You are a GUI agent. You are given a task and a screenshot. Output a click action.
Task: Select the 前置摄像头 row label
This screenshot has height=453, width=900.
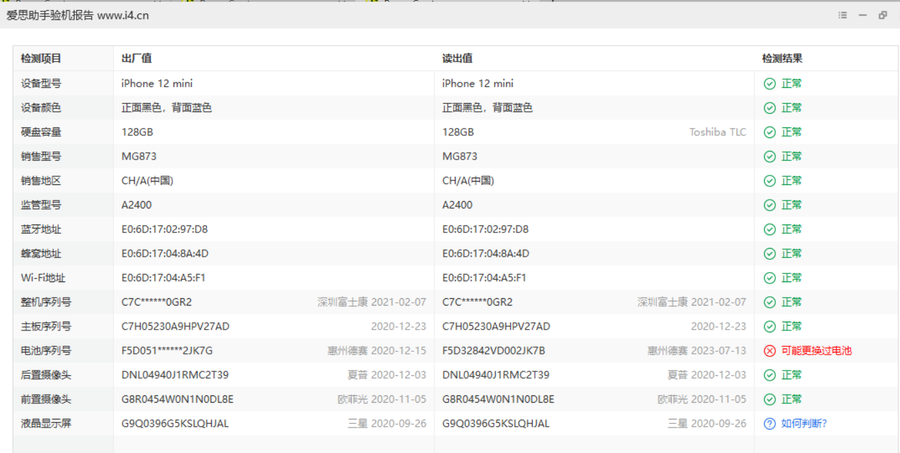[46, 399]
